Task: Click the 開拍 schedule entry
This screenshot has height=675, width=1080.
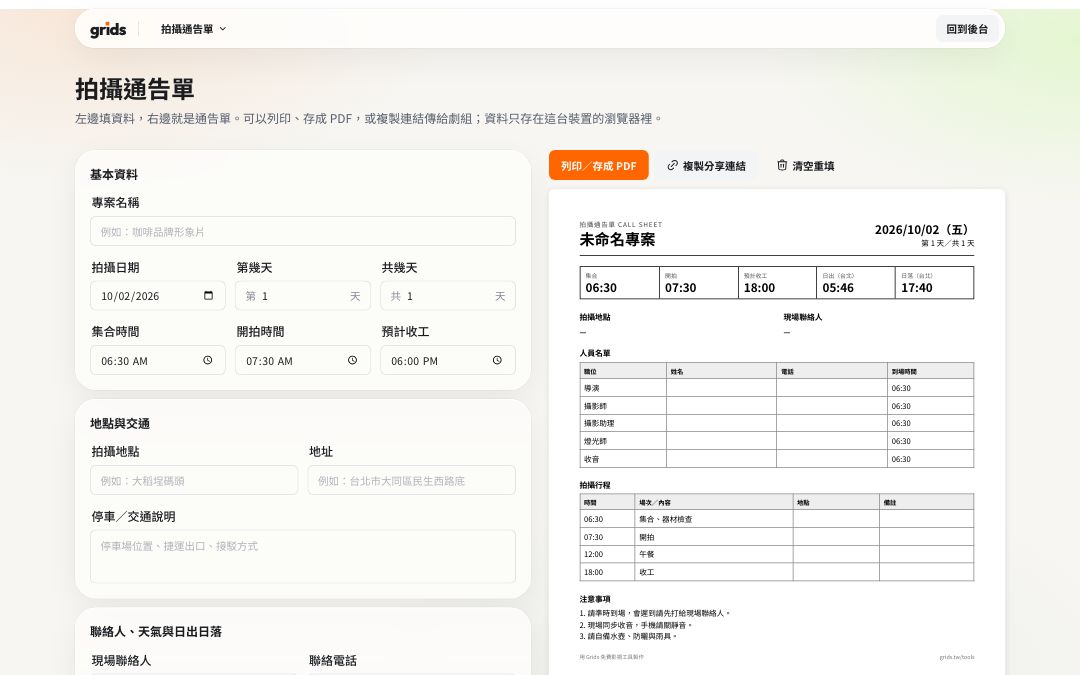Action: click(x=647, y=537)
